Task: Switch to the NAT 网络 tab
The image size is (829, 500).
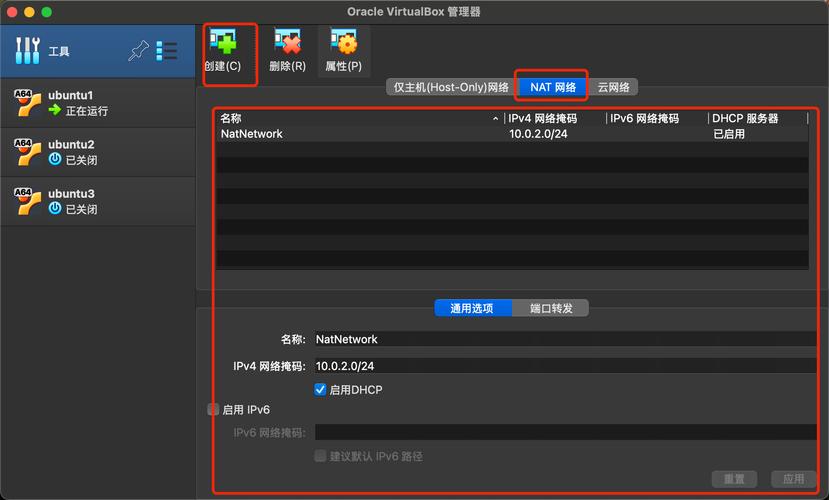Action: coord(553,87)
